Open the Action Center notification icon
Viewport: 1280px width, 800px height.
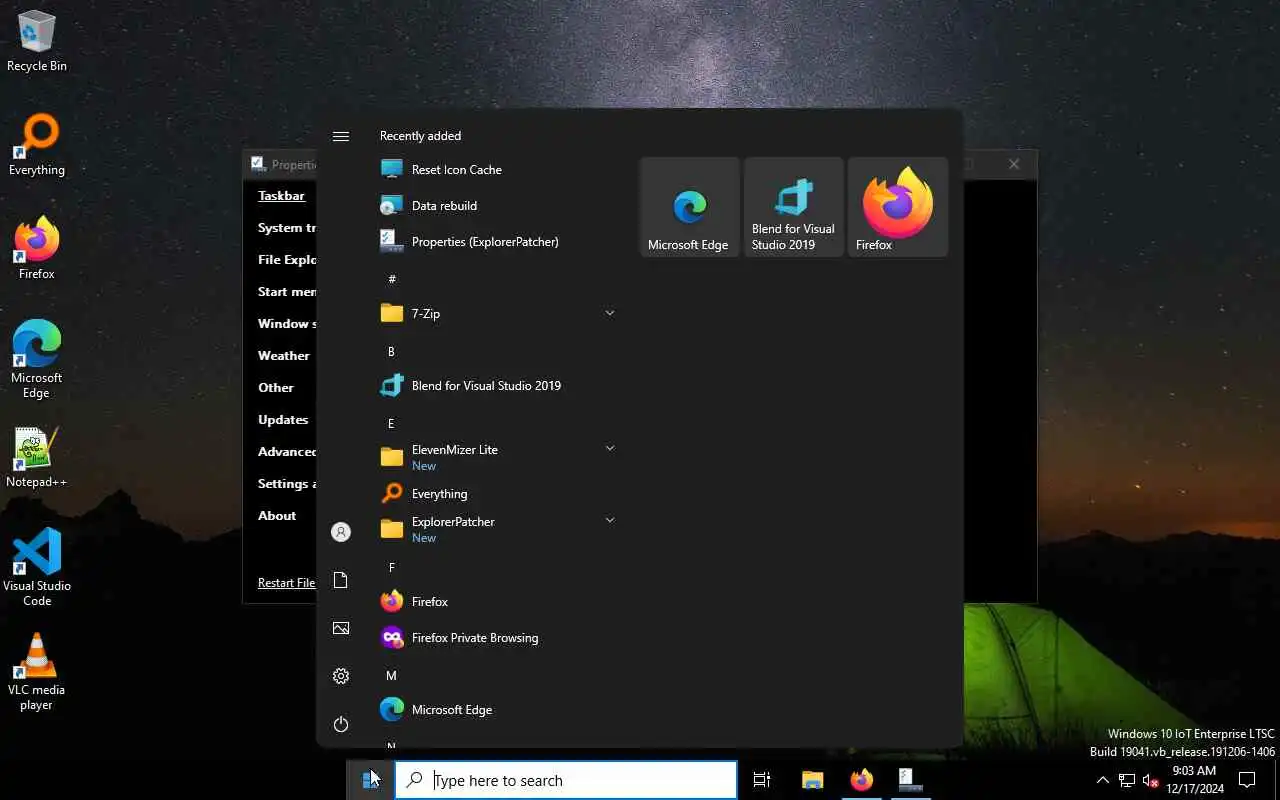(x=1247, y=780)
